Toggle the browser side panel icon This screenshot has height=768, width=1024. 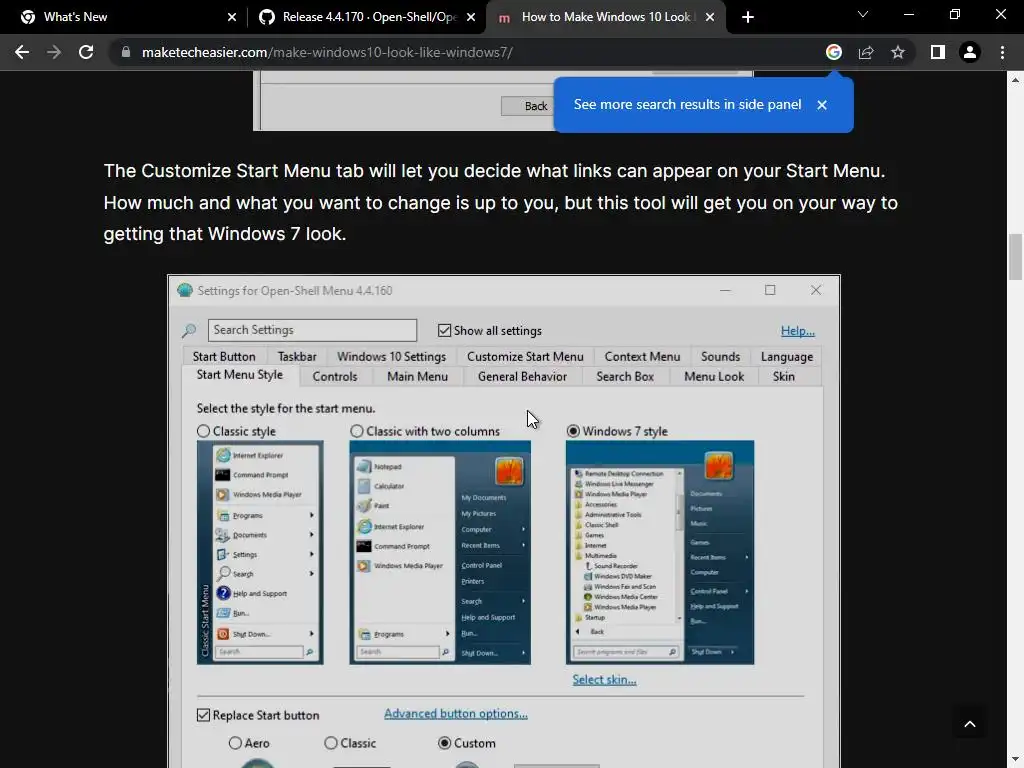pos(938,52)
